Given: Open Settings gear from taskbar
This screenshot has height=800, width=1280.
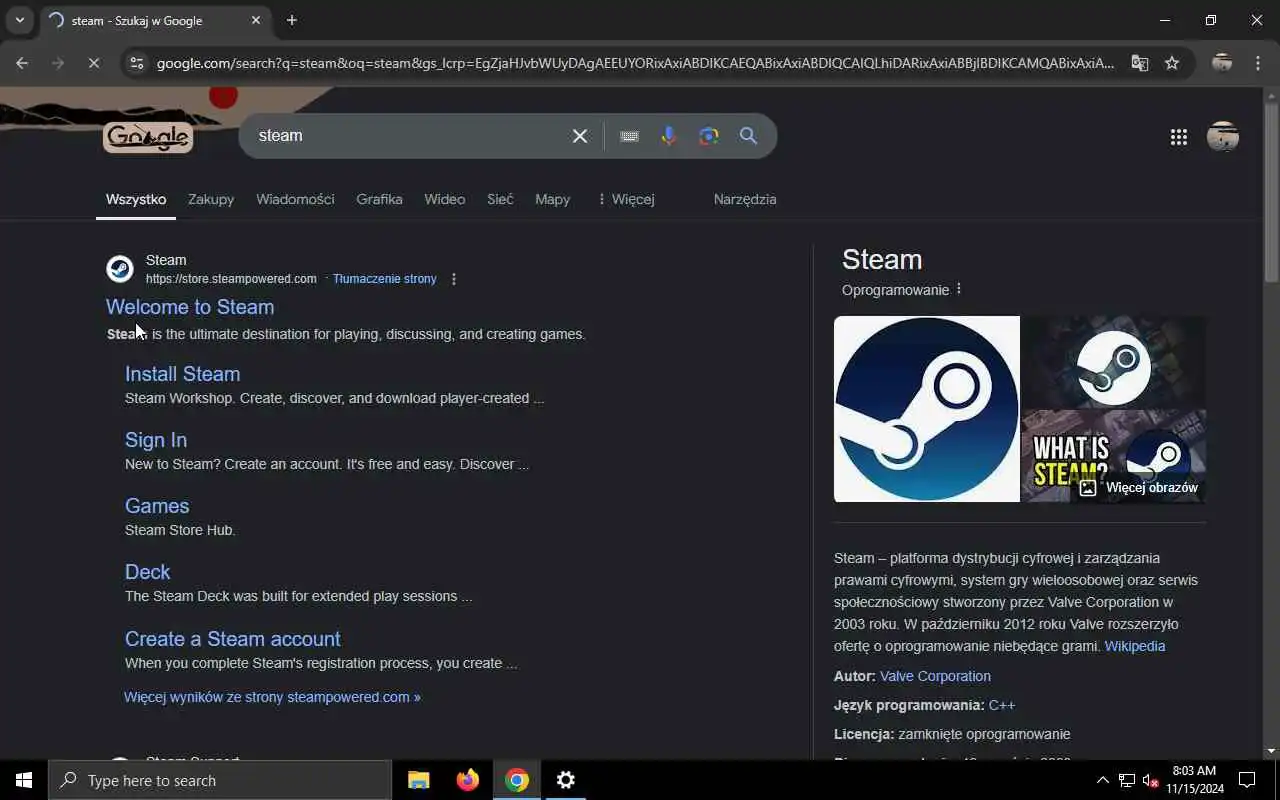Looking at the screenshot, I should point(566,780).
